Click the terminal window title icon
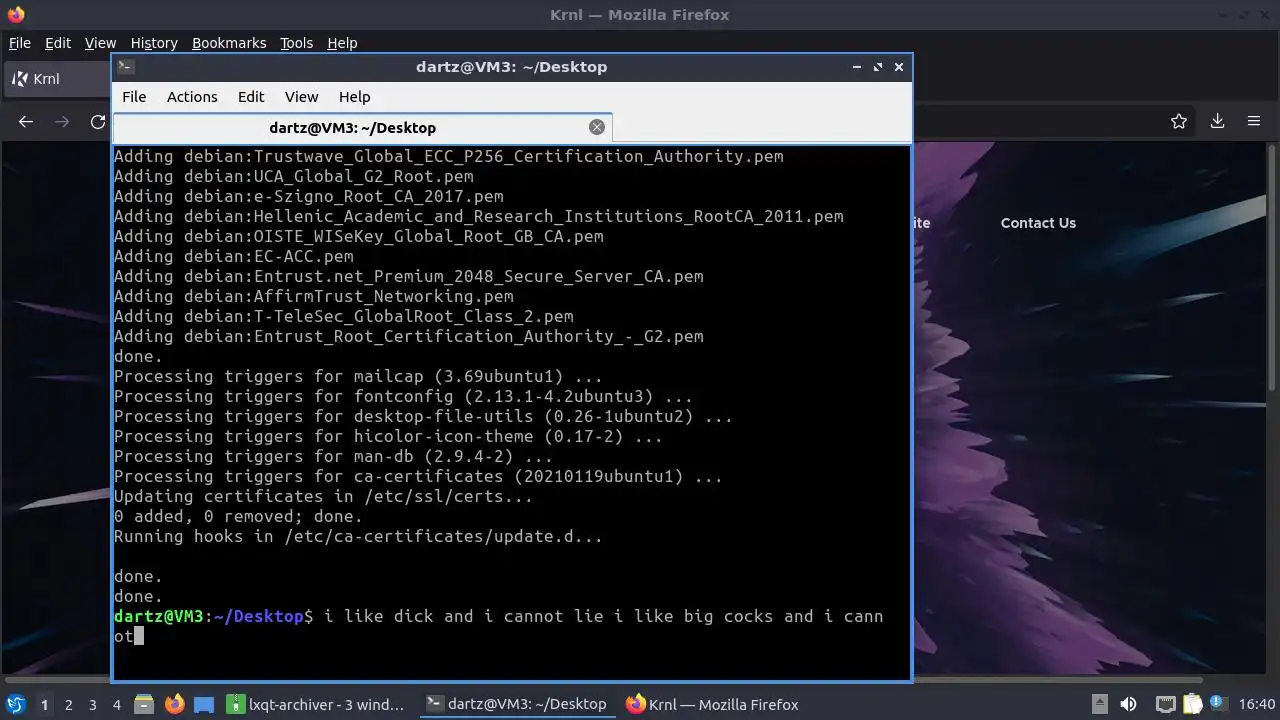Screen dimensions: 1280x720 125,67
